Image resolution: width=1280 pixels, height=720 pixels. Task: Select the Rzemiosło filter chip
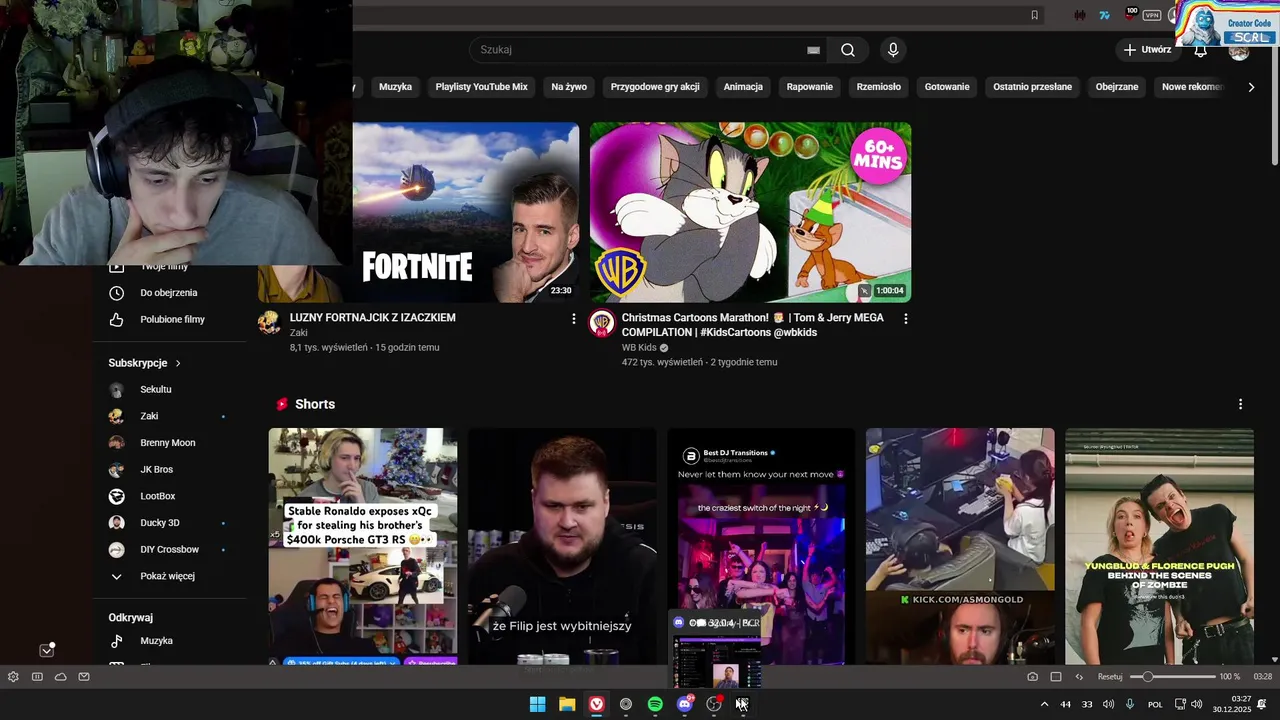coord(879,87)
